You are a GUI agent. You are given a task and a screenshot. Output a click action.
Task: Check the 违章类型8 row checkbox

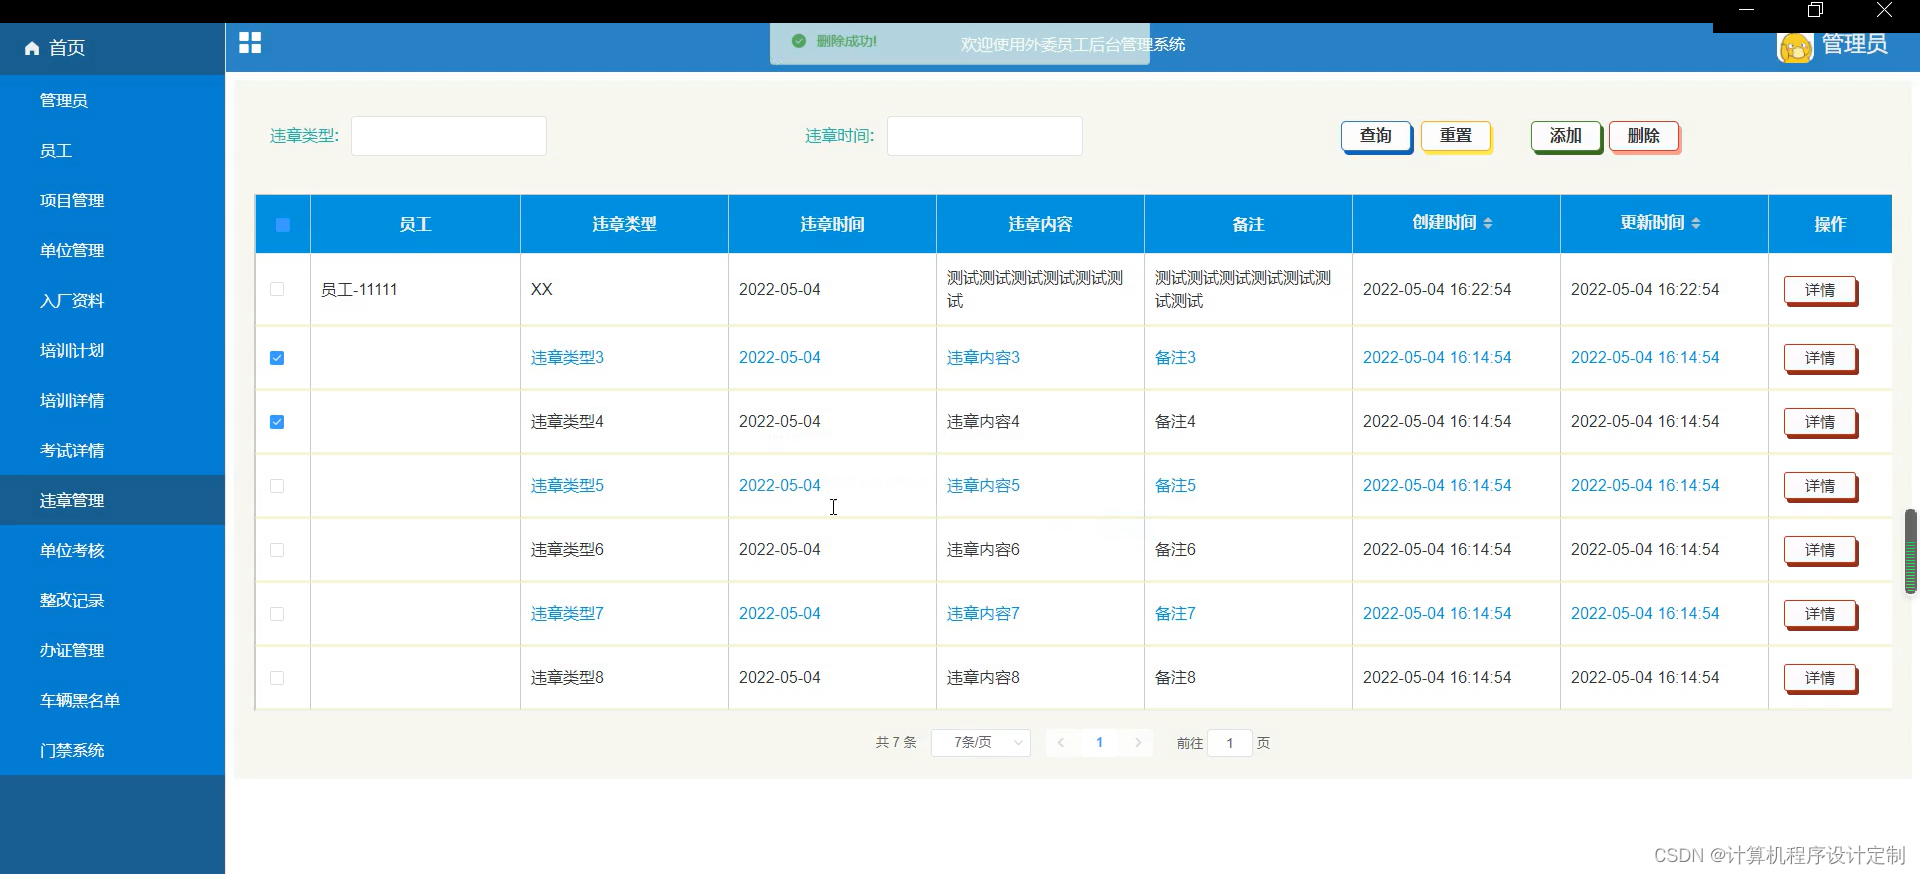pos(277,678)
